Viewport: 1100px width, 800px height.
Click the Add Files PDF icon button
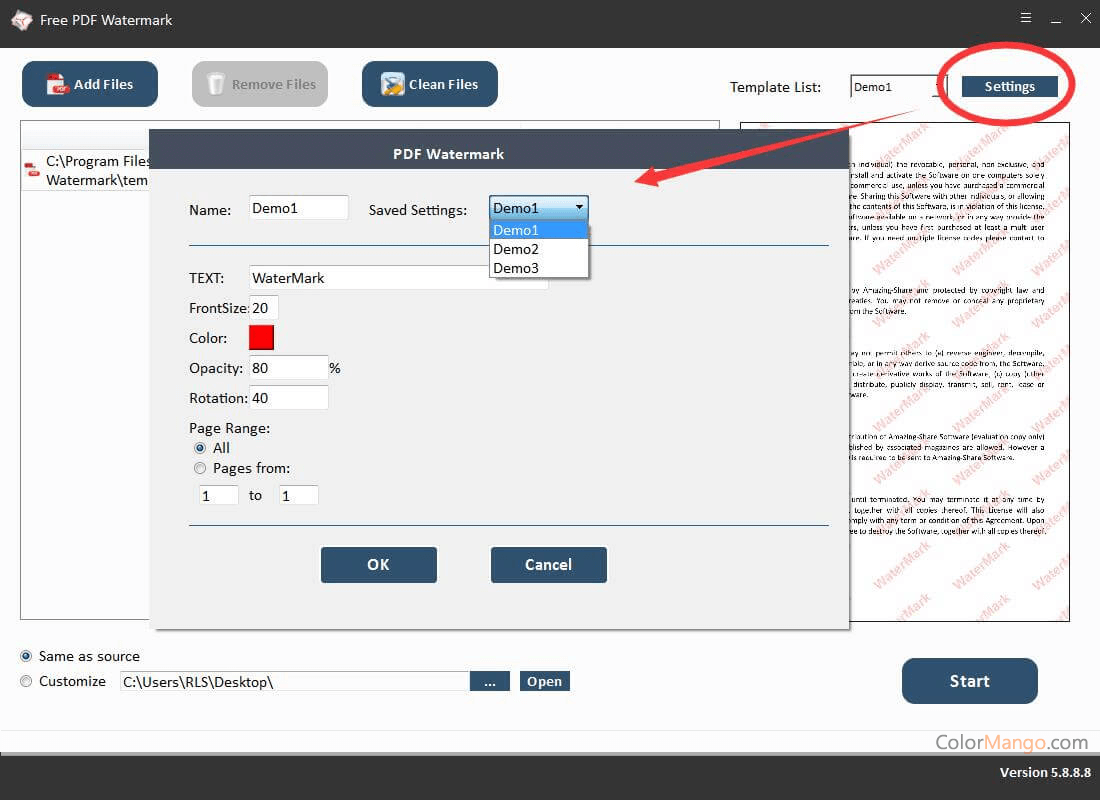[57, 85]
